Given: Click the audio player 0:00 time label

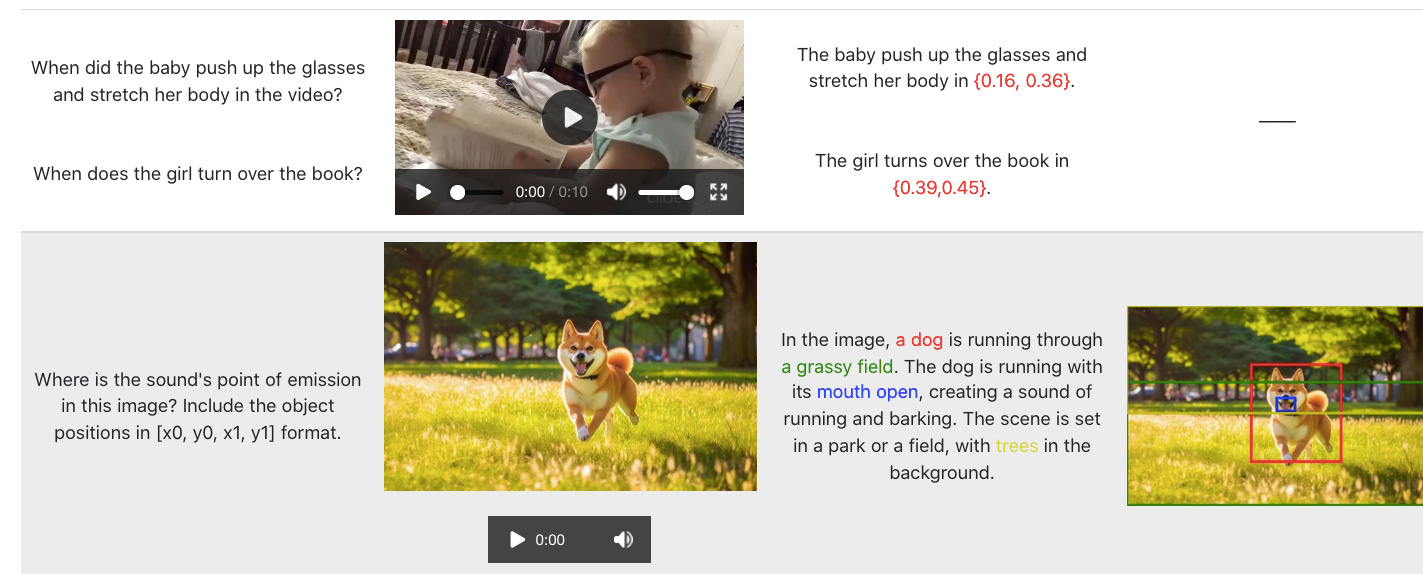Looking at the screenshot, I should tap(550, 540).
